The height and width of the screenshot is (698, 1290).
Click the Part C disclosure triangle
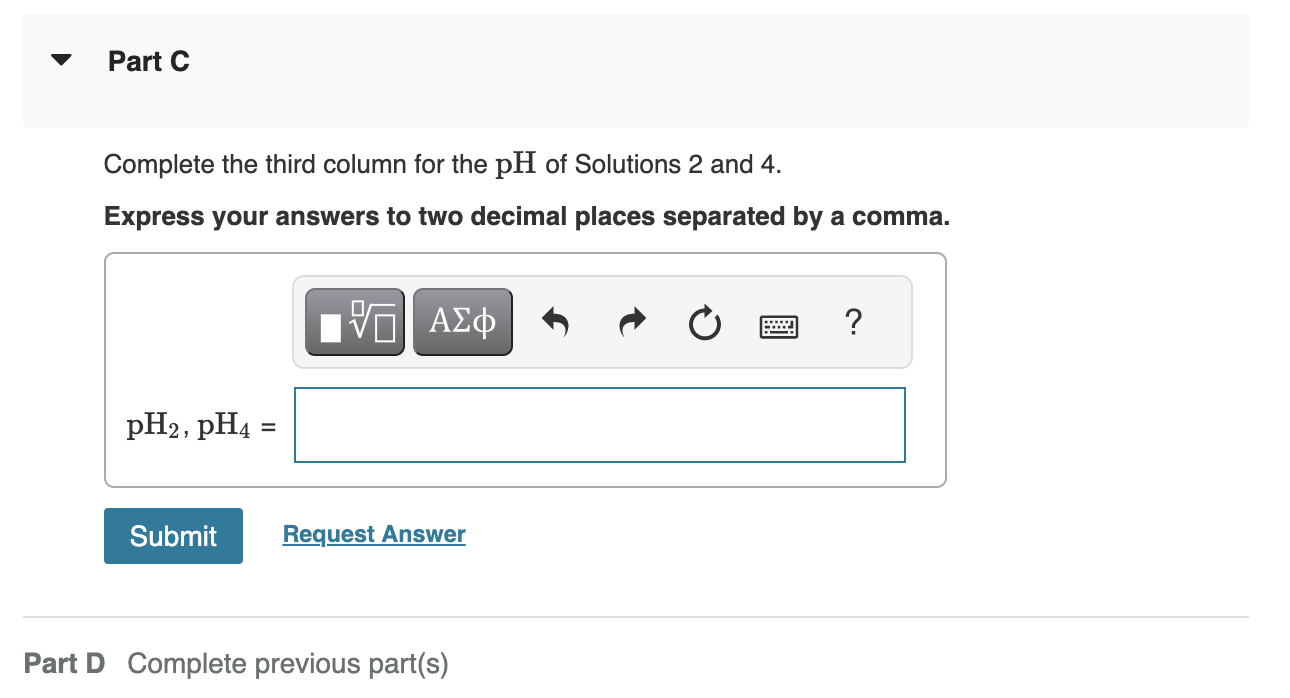pos(61,59)
